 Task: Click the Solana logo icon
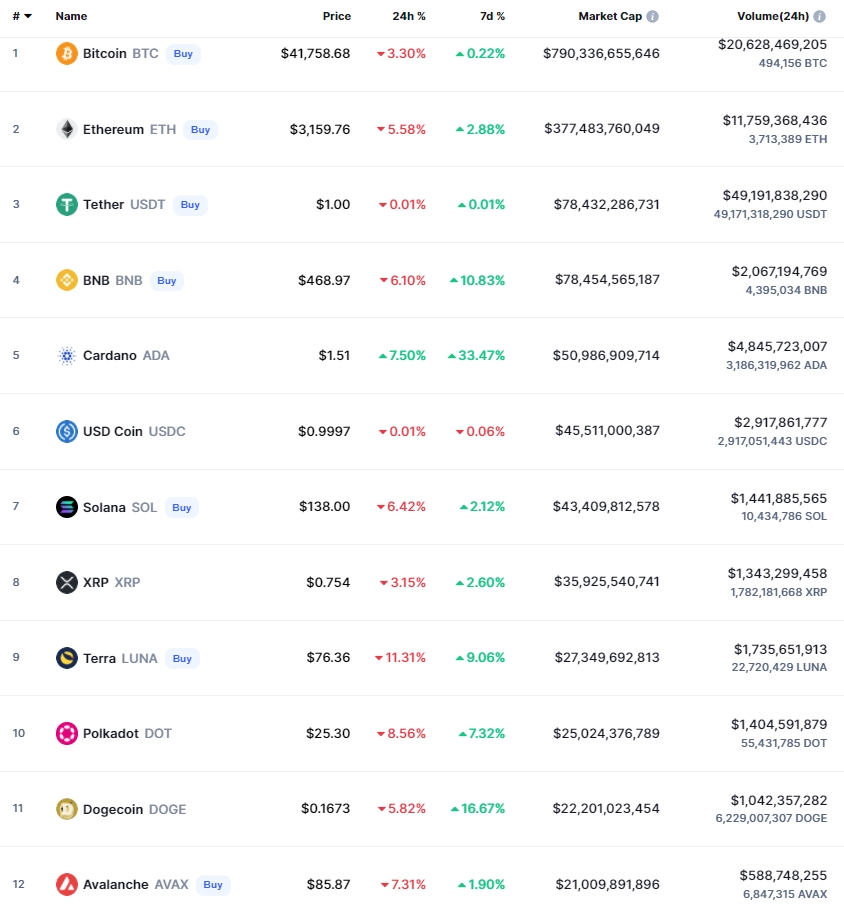[66, 507]
